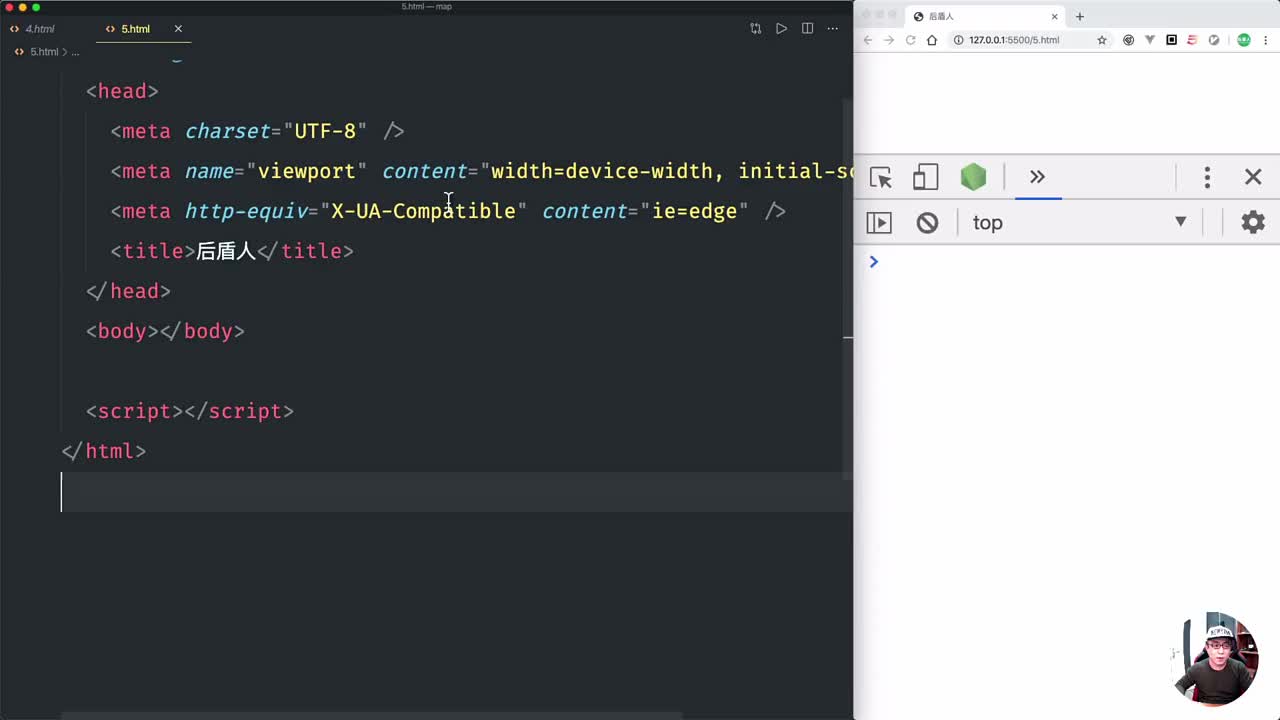Expand the breadcrumb ellipsis after 5.html
Screen dimensions: 1280x720
coord(75,52)
